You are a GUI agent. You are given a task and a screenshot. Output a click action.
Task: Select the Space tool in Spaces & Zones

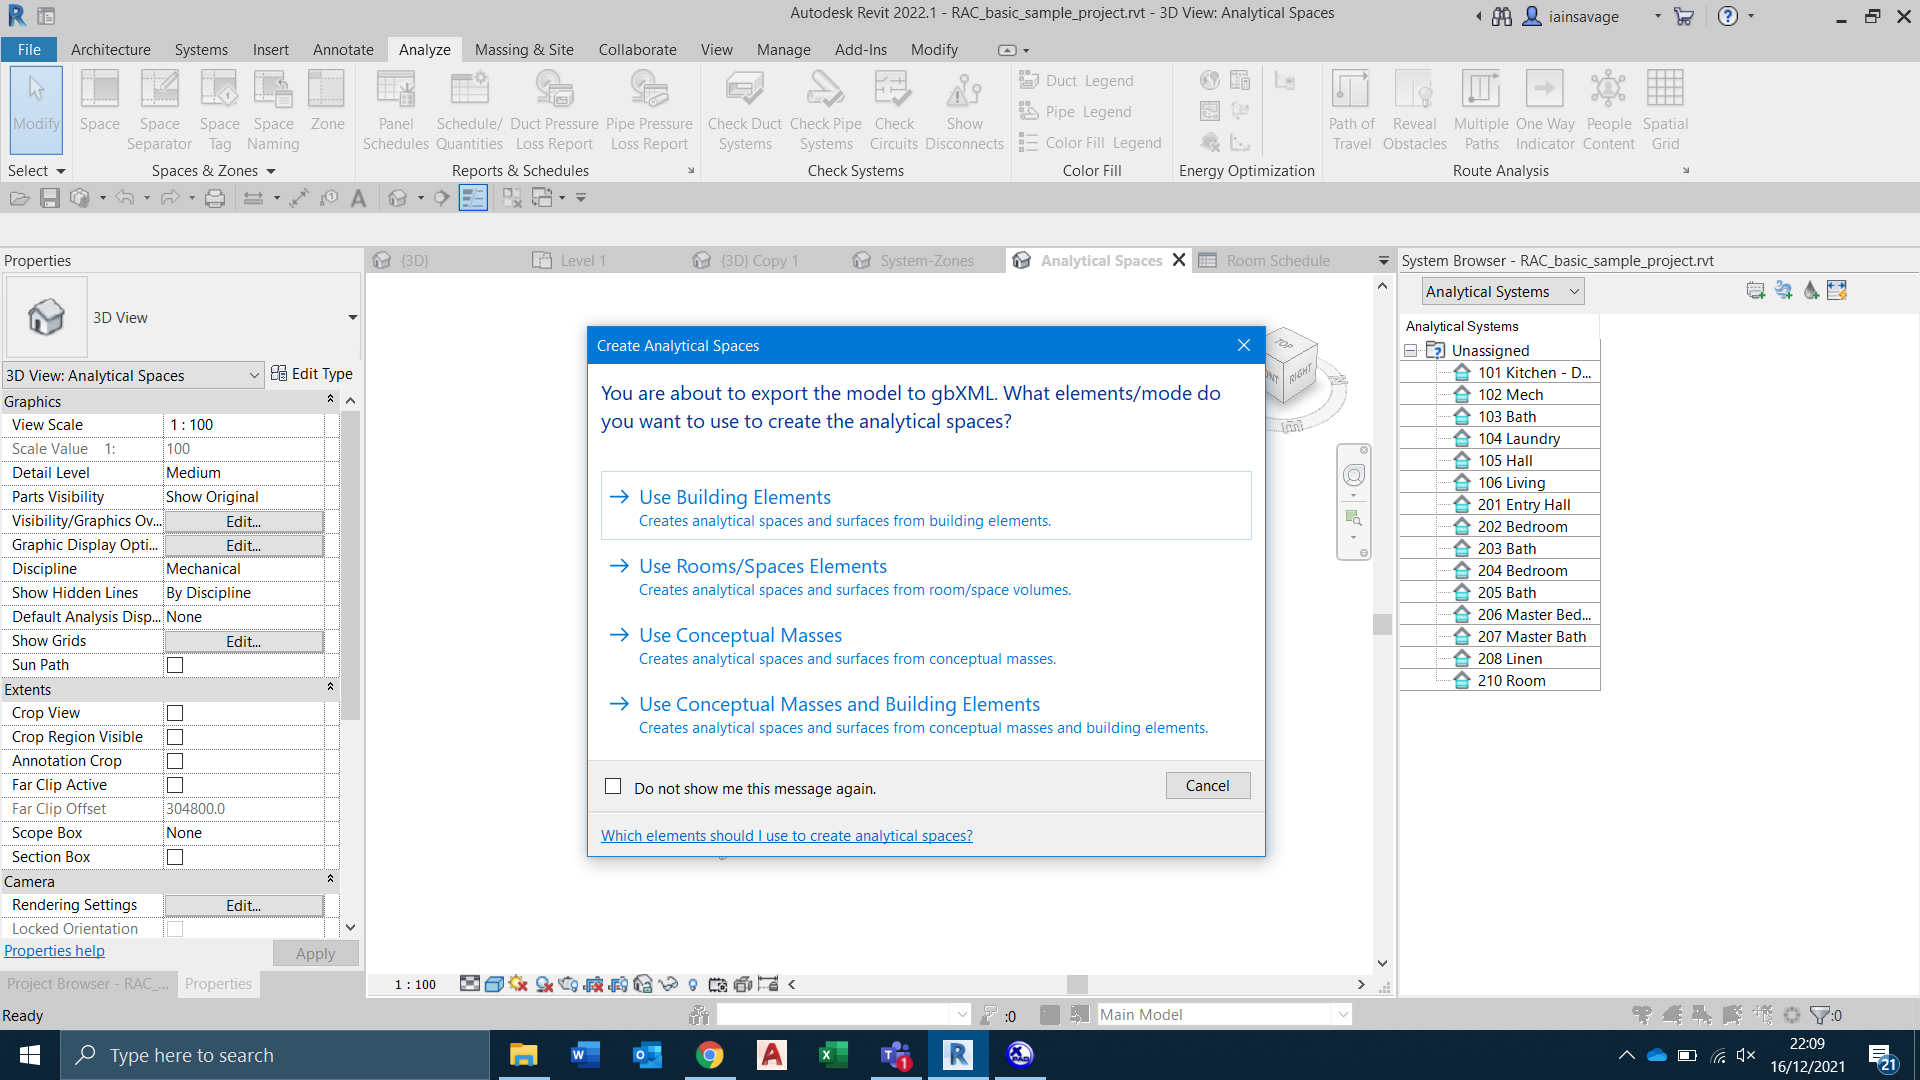point(99,110)
